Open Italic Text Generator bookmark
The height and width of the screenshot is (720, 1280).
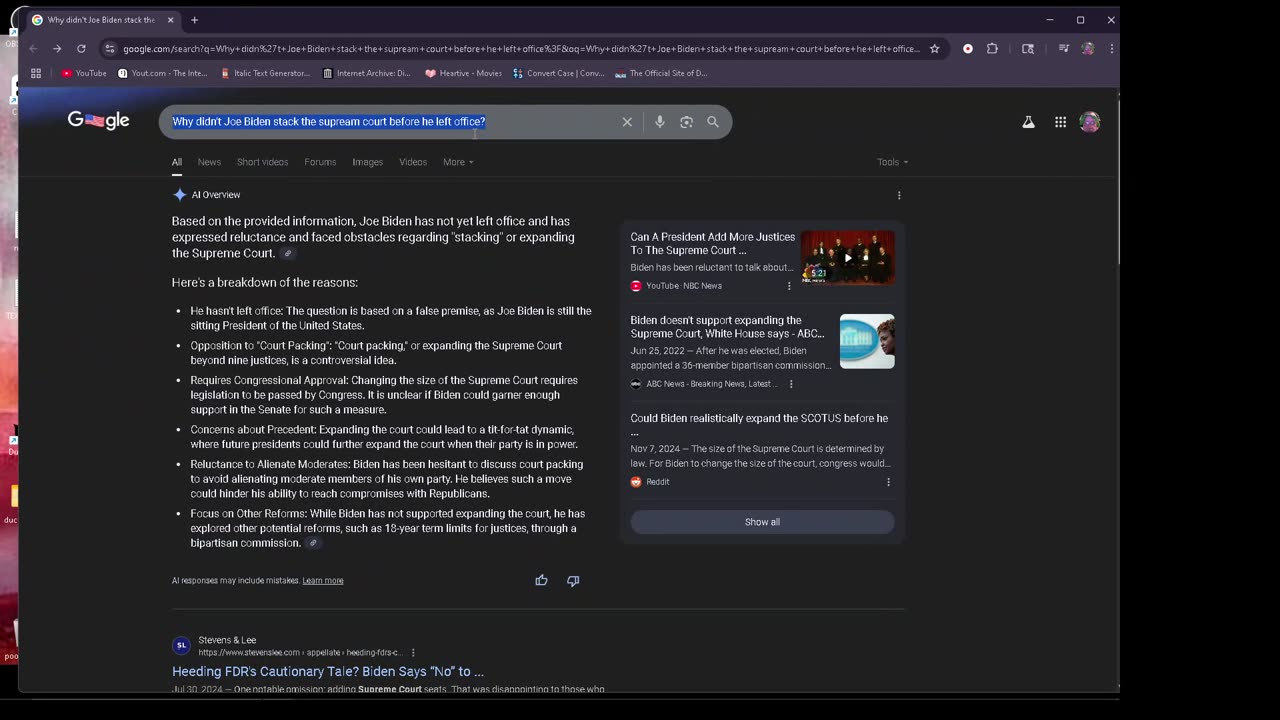(x=265, y=73)
